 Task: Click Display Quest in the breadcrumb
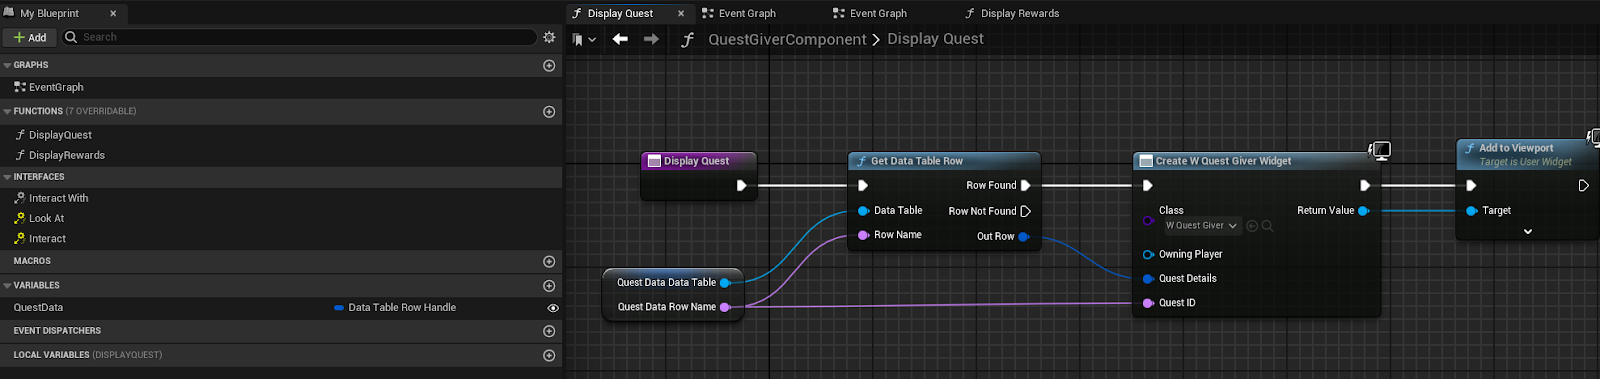tap(935, 39)
